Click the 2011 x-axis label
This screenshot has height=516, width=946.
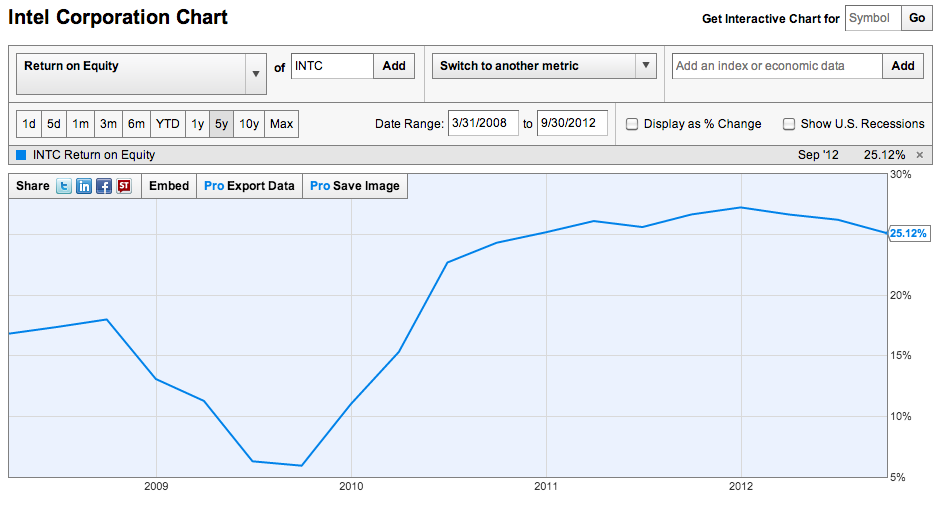pos(546,486)
